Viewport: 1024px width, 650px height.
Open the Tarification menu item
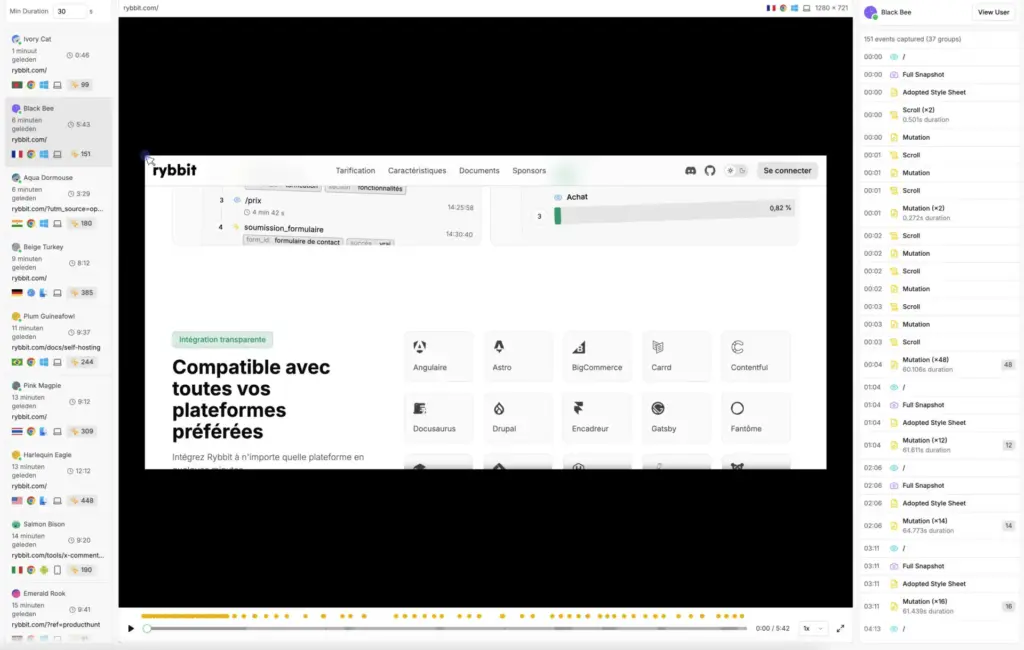355,171
